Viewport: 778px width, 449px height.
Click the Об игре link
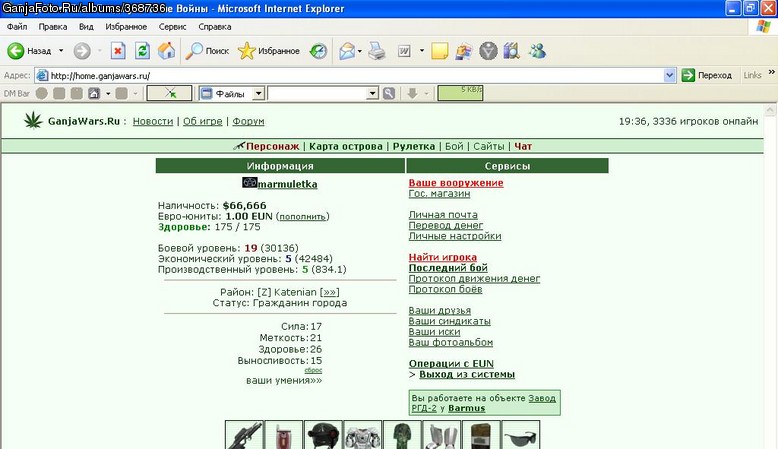coord(202,121)
